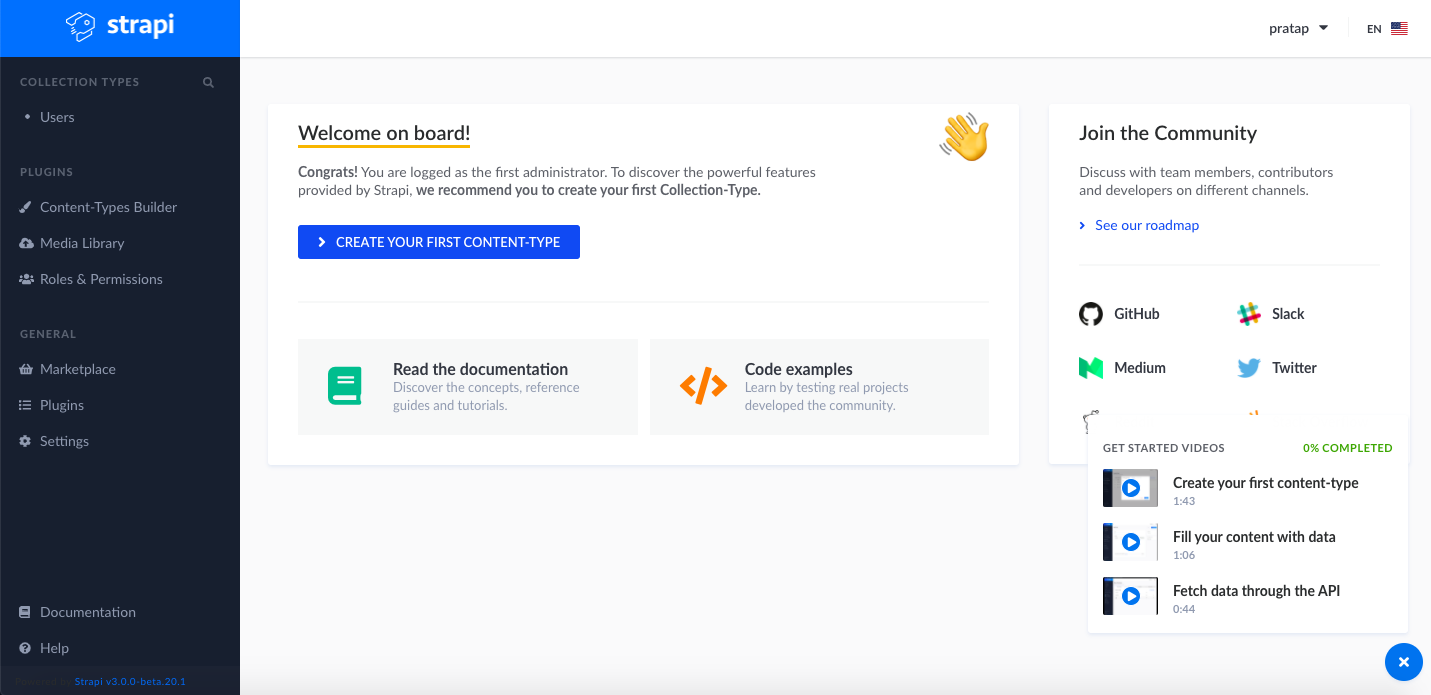Screen dimensions: 1431x695
Task: Play the Fetch data through the API video
Action: click(x=1131, y=596)
